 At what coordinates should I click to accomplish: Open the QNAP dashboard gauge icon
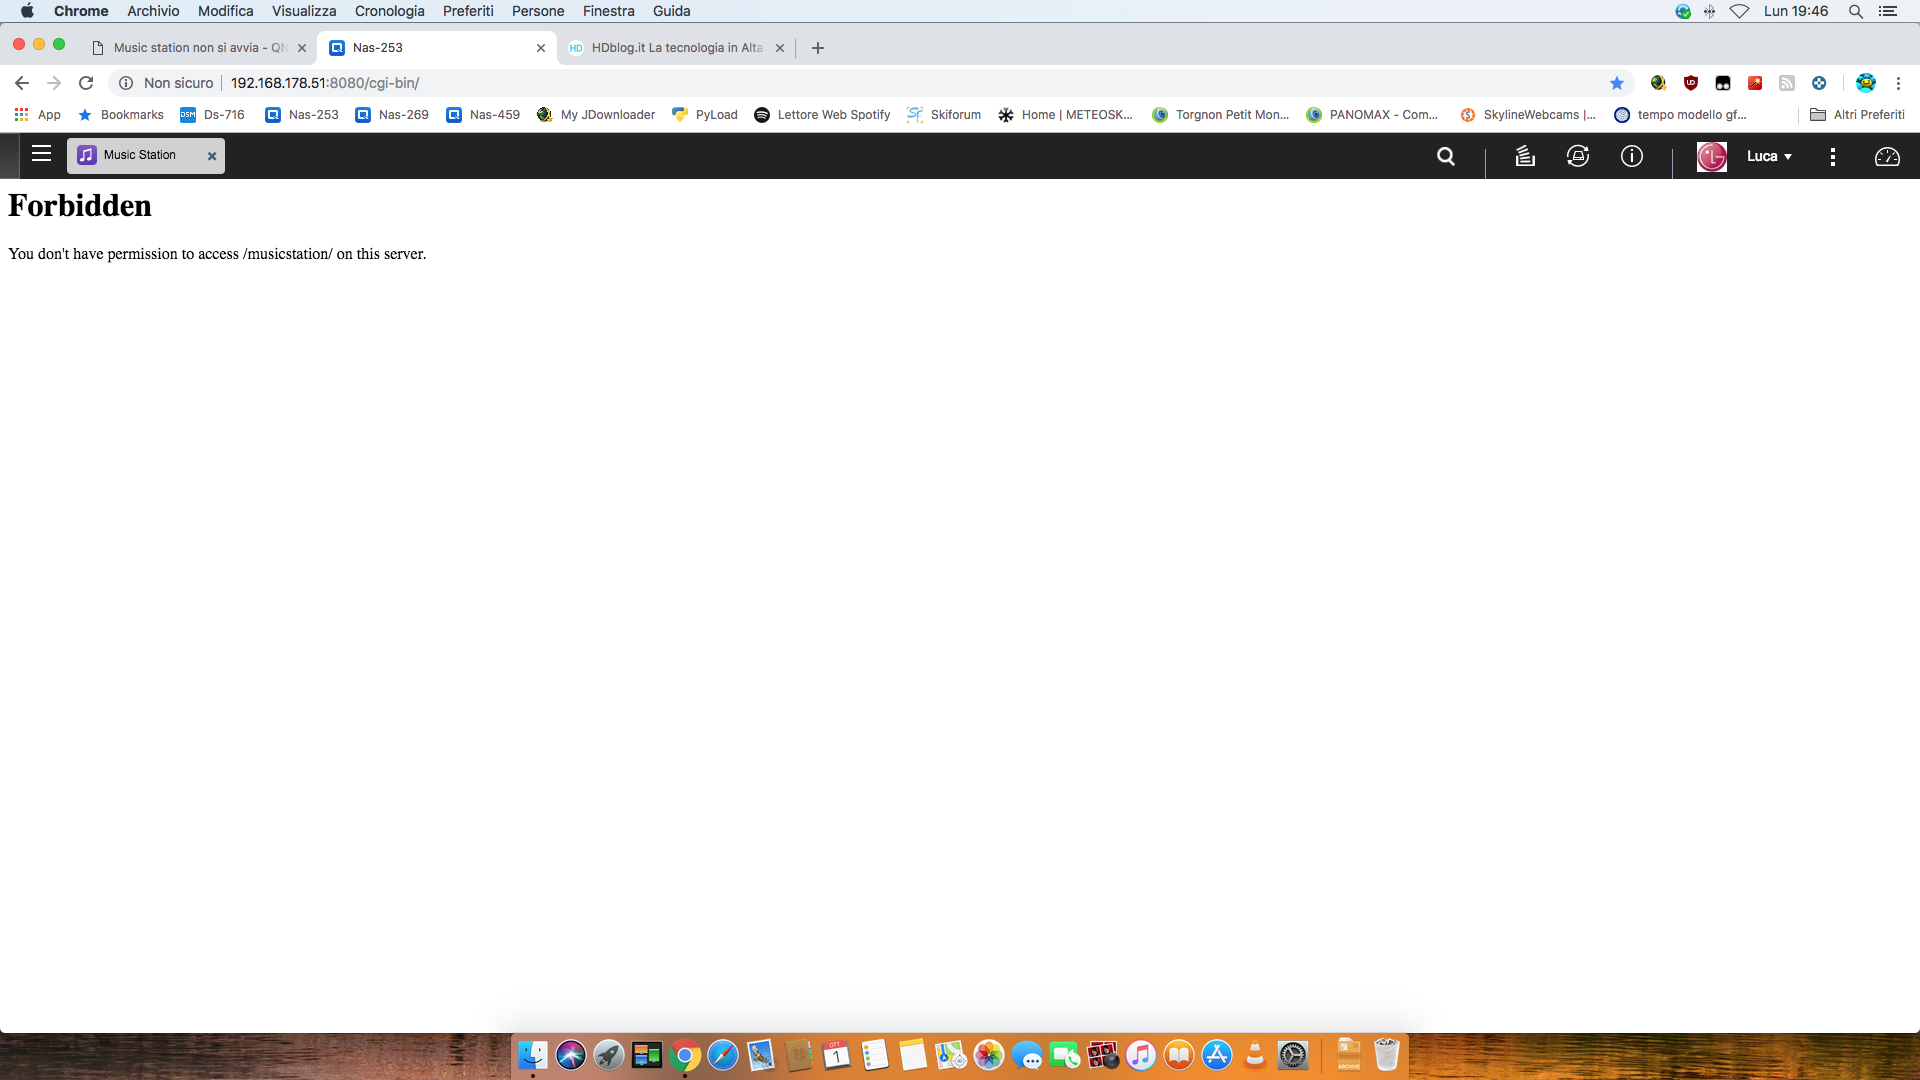pyautogui.click(x=1886, y=156)
